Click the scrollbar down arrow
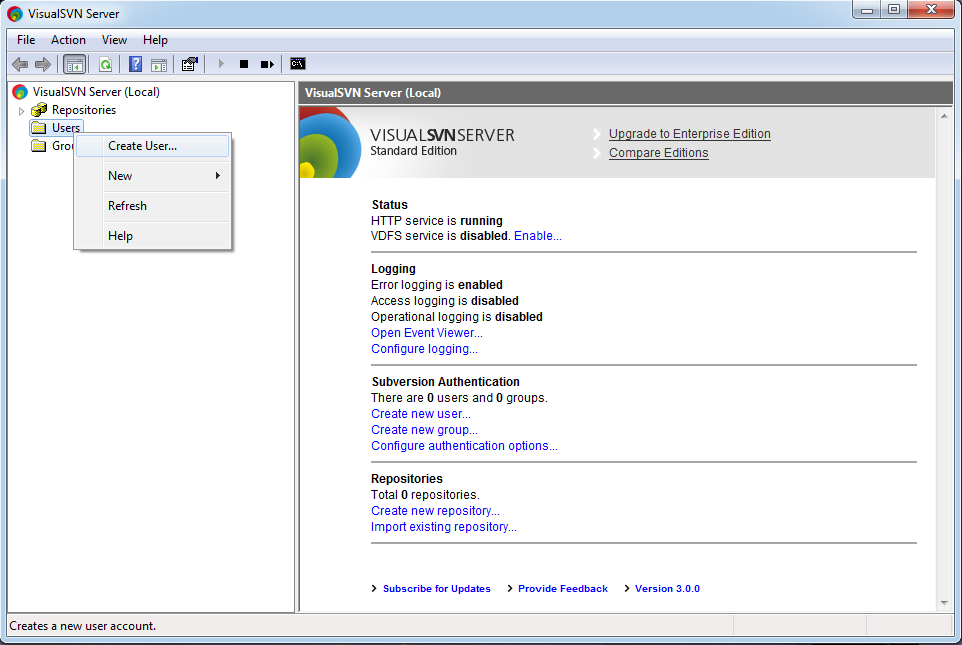 point(944,603)
